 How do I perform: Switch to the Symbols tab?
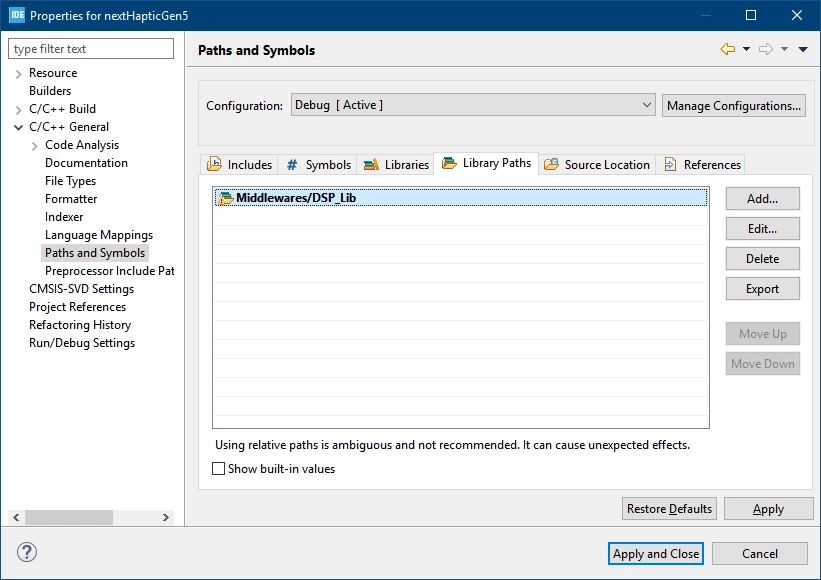pos(317,165)
